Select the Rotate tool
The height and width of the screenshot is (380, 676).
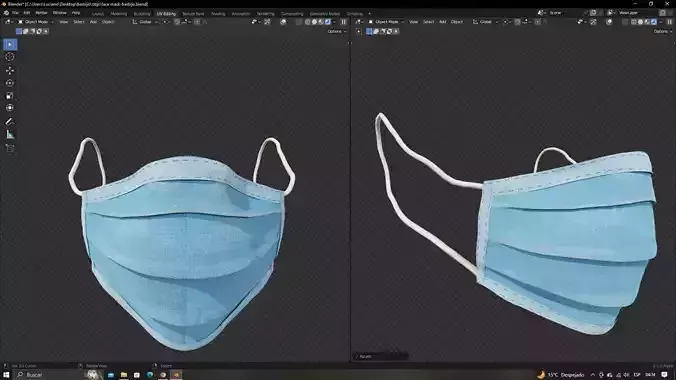coord(10,83)
